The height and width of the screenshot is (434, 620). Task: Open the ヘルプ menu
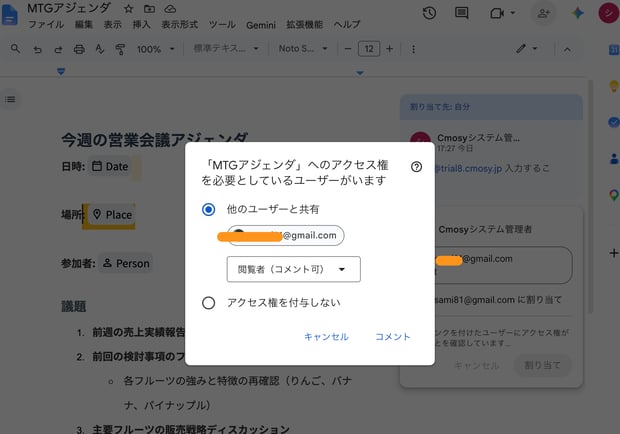347,25
